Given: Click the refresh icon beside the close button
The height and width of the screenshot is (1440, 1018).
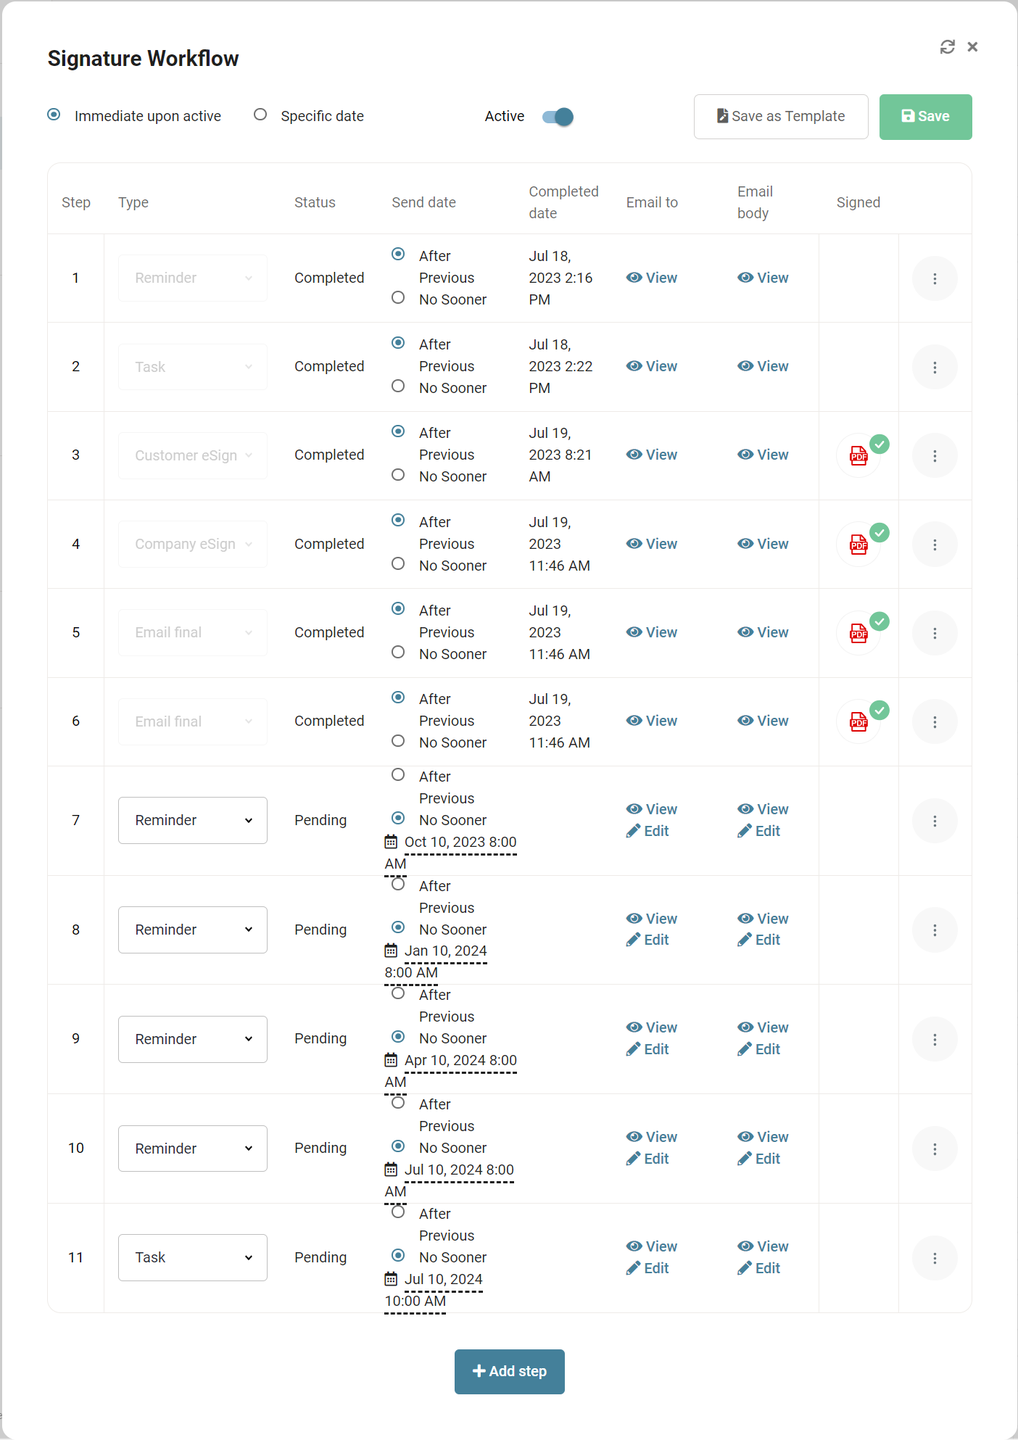Looking at the screenshot, I should [x=947, y=47].
